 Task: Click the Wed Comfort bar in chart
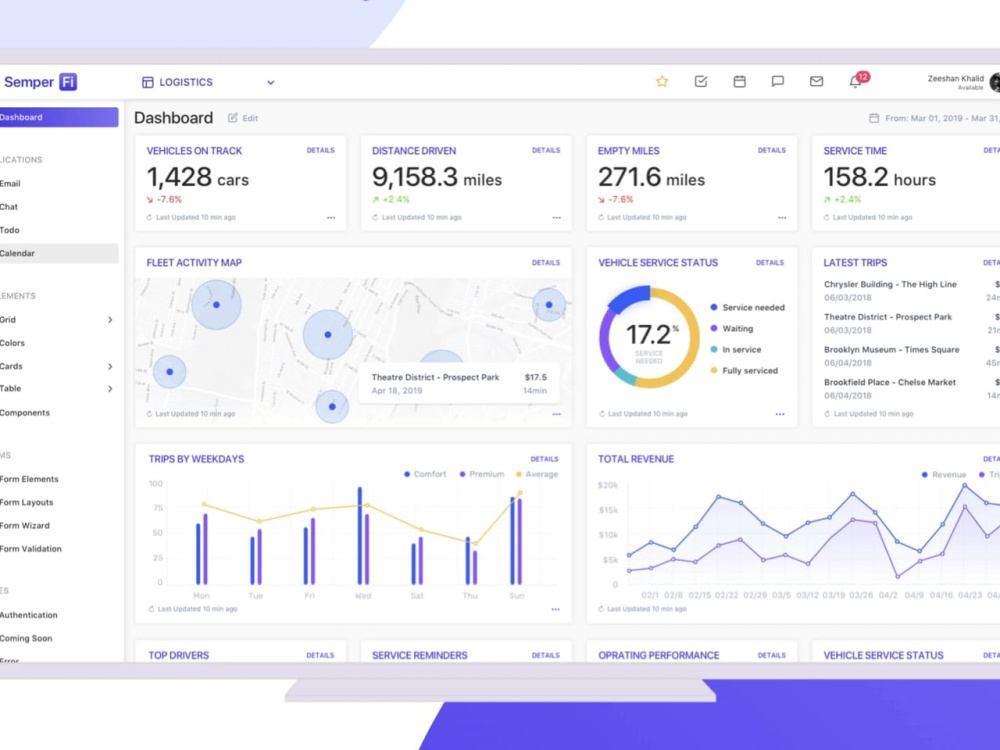pos(360,536)
